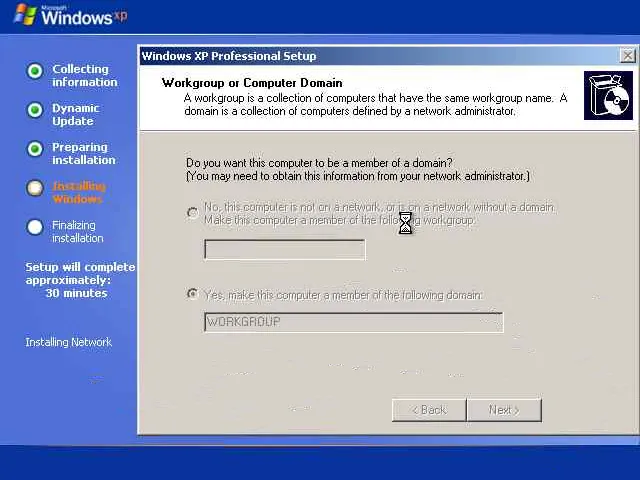Select 'No, not on a network' radio button
Screen dimensions: 640x480
[x=192, y=212]
